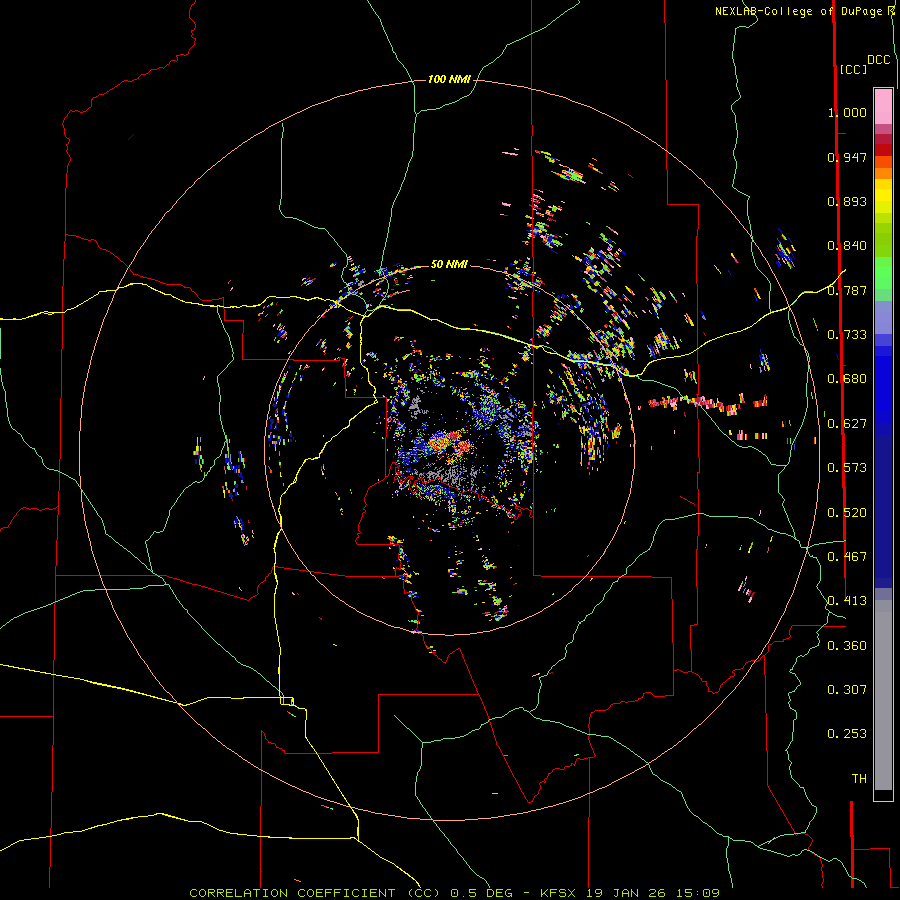
Task: Click the KFSX station ID in caption
Action: click(557, 893)
